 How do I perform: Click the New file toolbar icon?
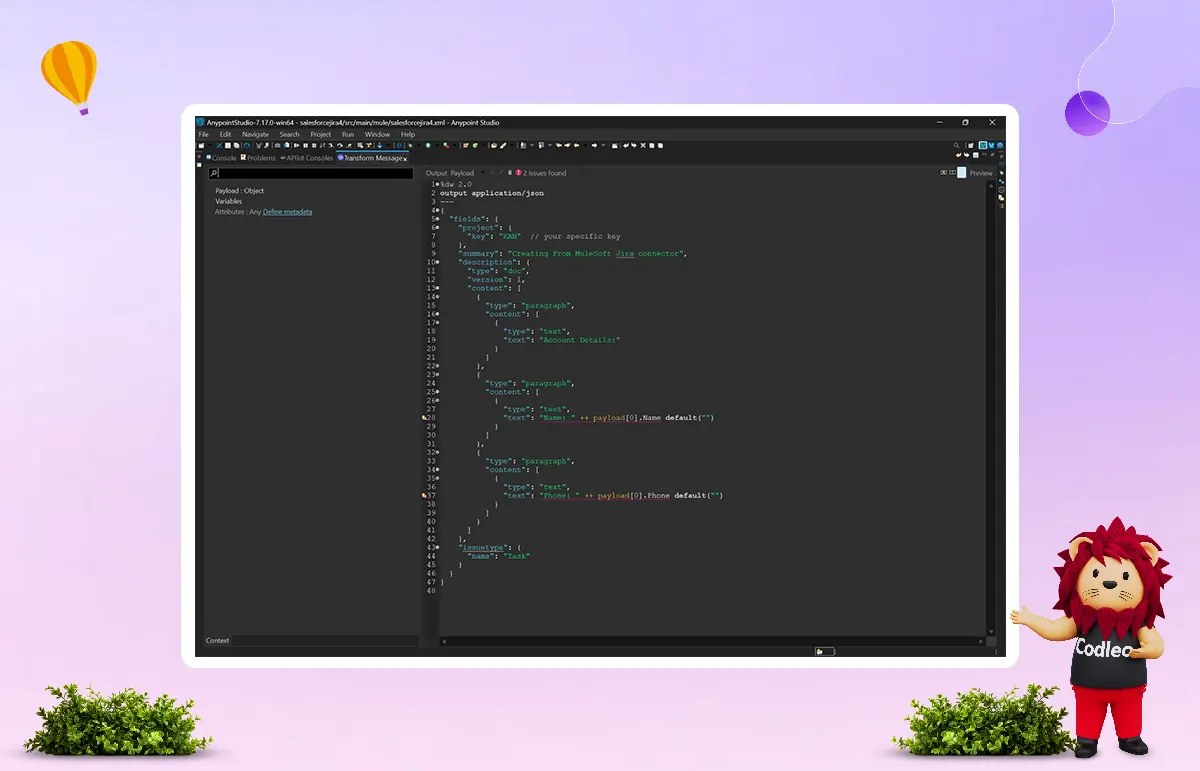click(x=201, y=146)
